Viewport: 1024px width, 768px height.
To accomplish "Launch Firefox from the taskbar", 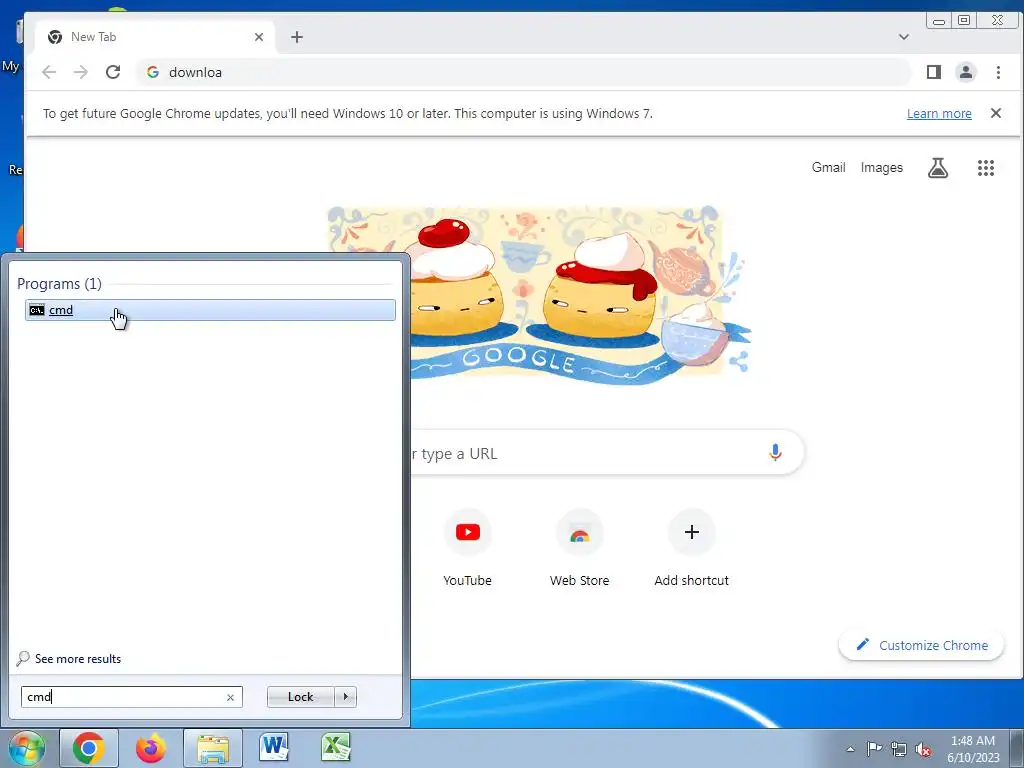I will coord(151,748).
